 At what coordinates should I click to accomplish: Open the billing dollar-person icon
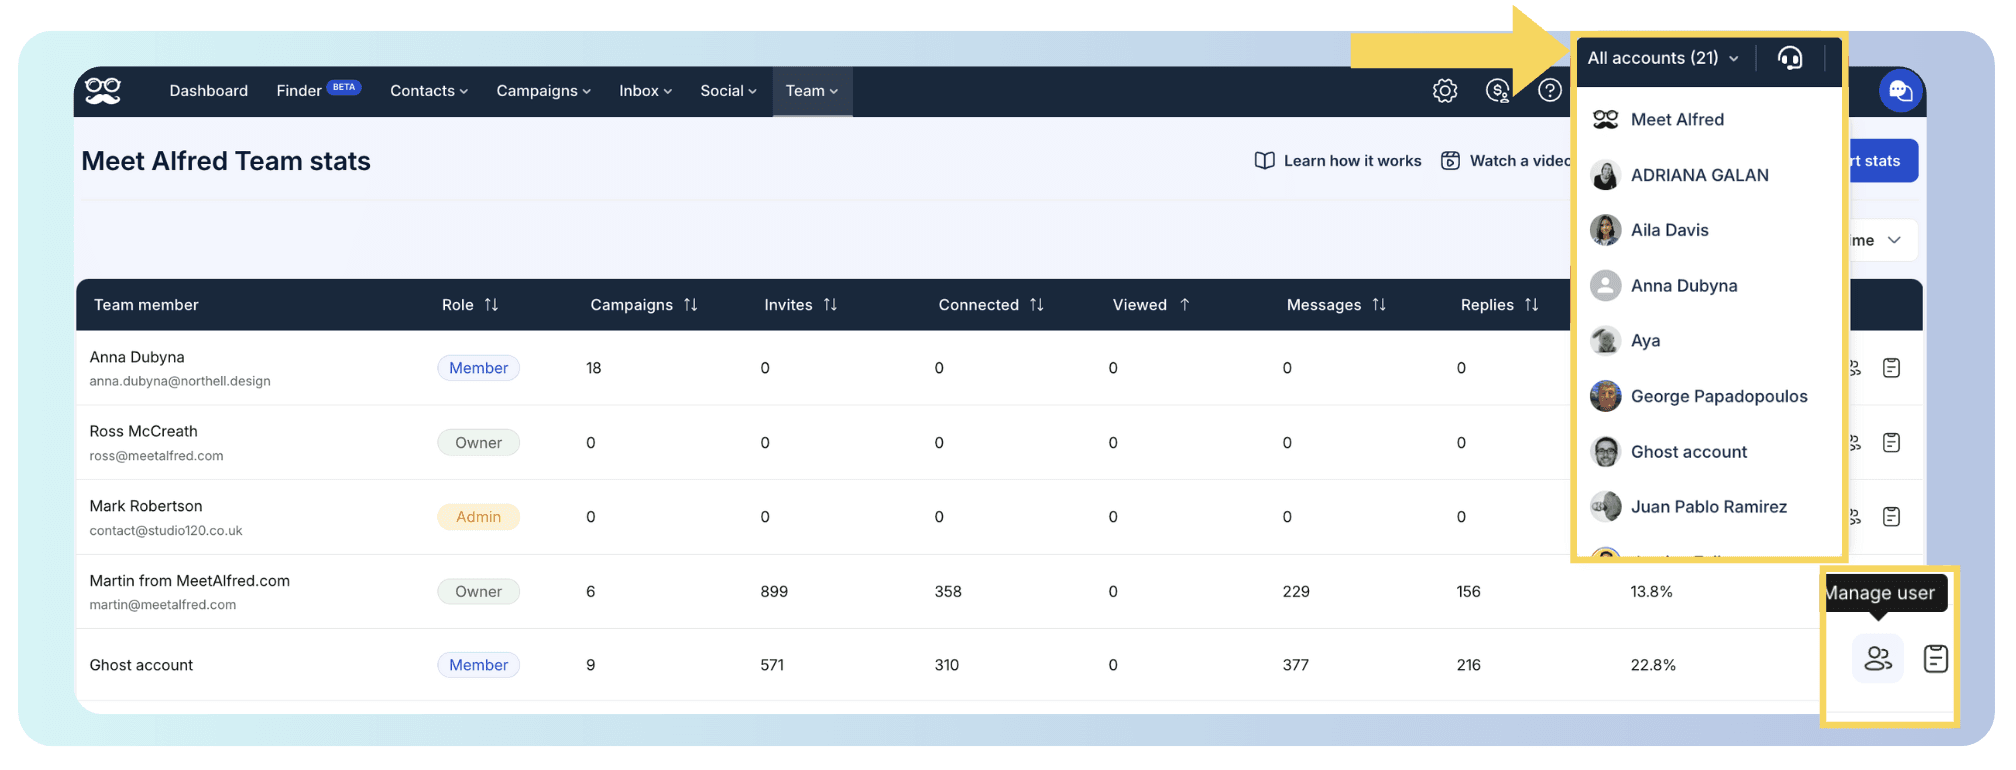point(1498,91)
